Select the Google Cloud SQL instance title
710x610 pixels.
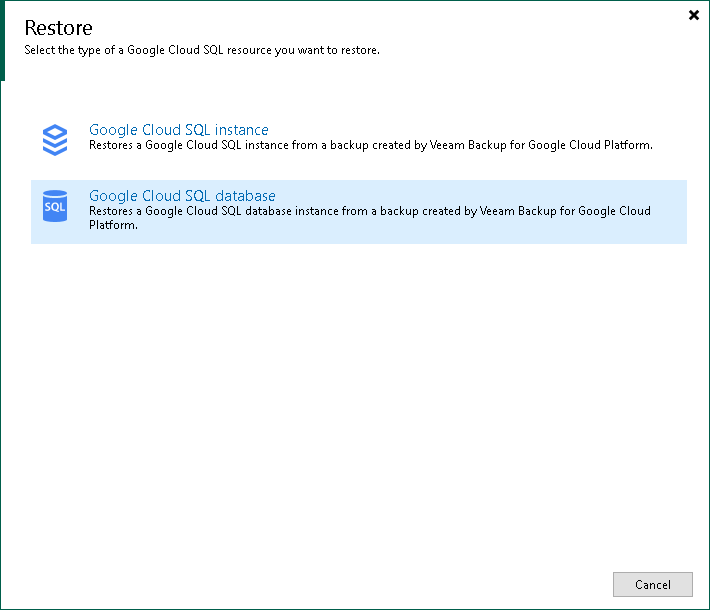point(178,130)
